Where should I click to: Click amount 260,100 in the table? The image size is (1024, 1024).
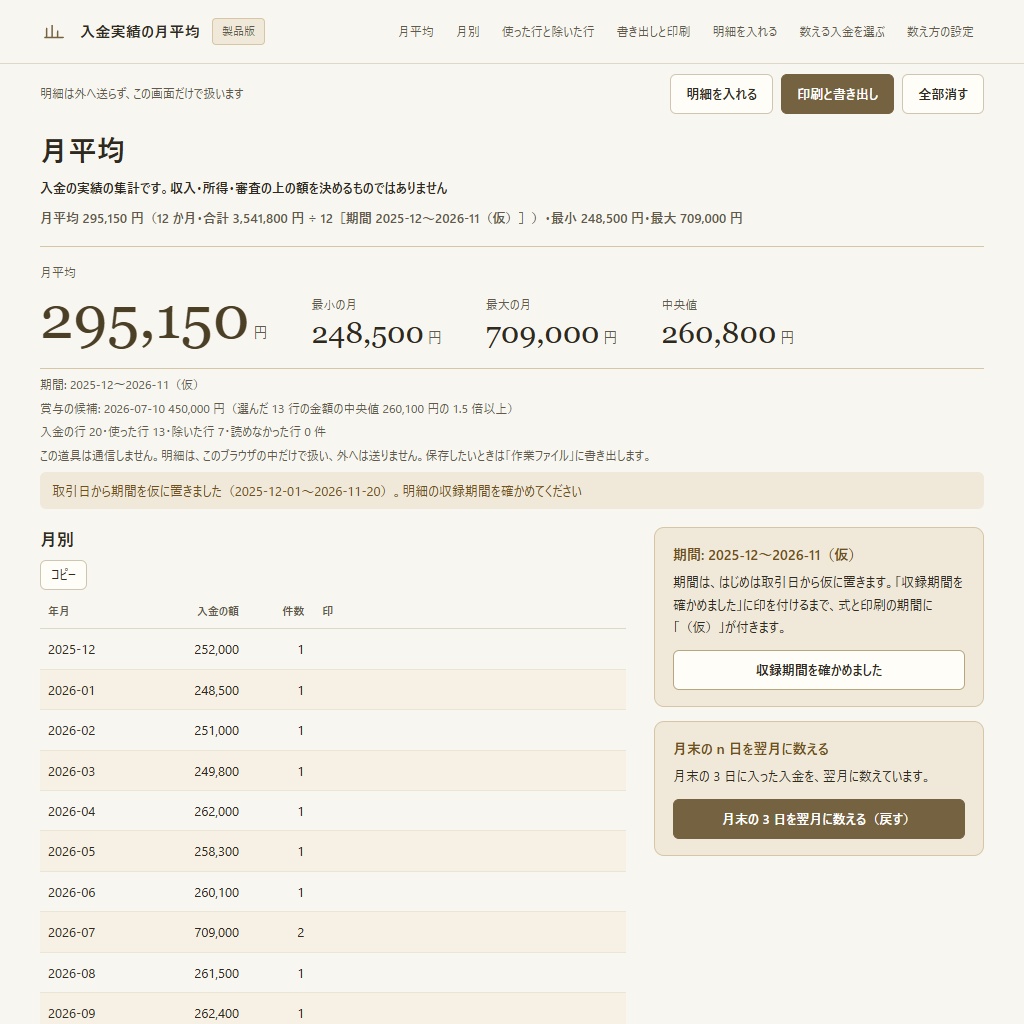[216, 892]
